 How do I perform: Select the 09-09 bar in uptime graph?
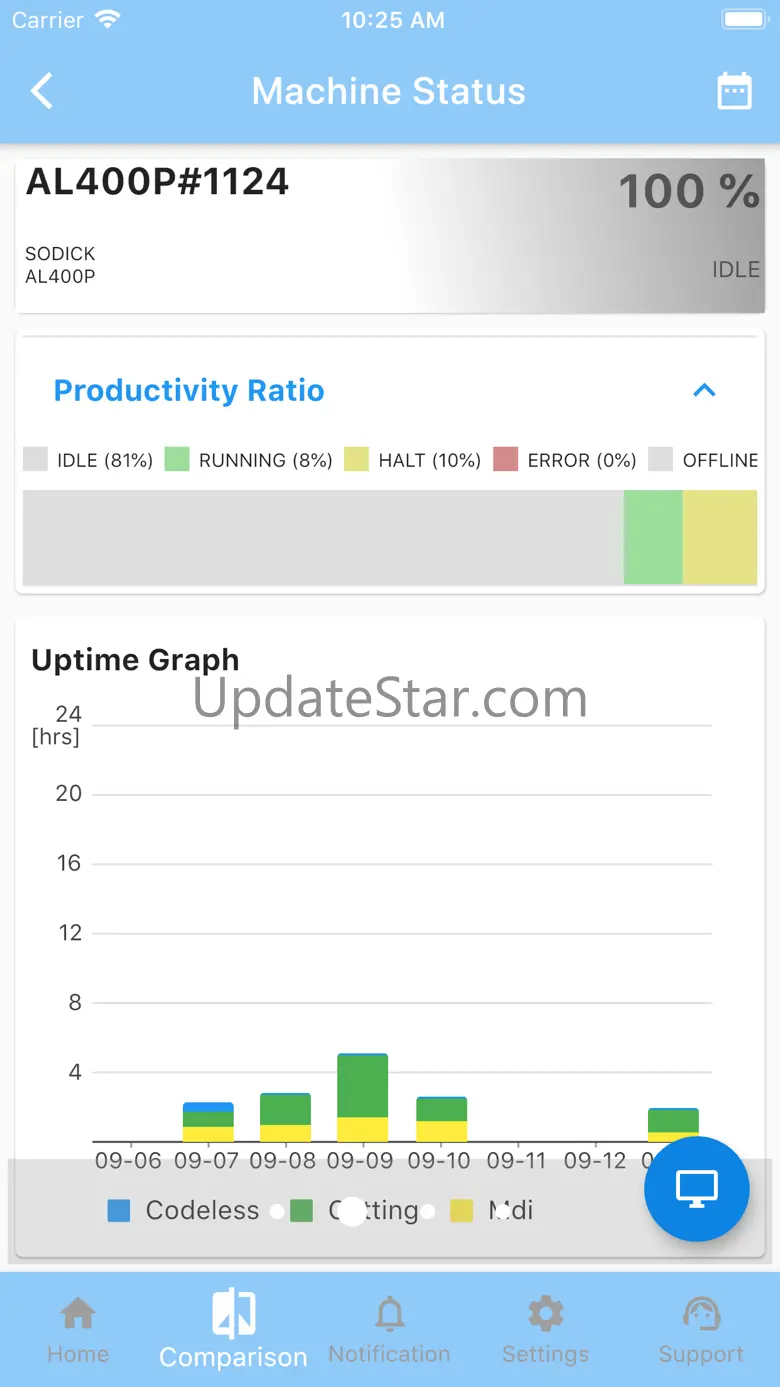point(361,1097)
